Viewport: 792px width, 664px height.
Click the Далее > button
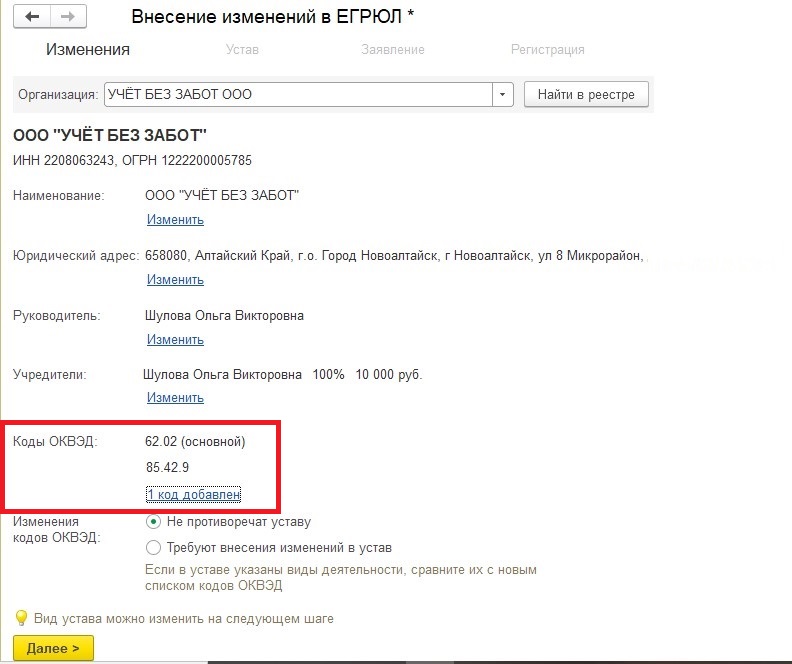[53, 648]
